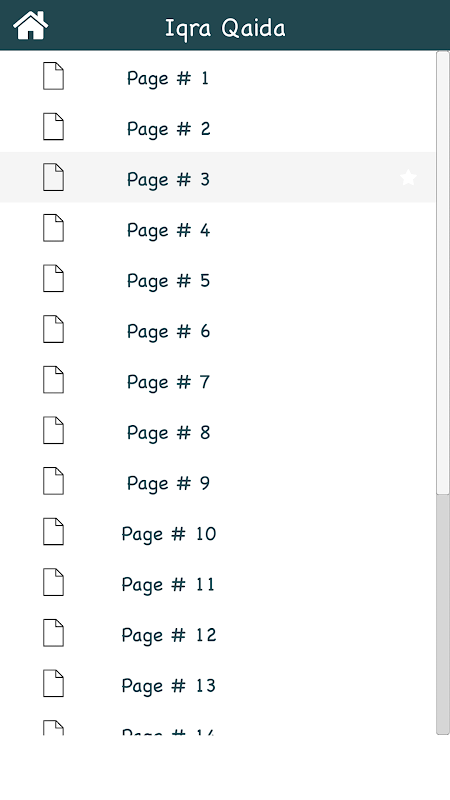The image size is (450, 800).
Task: Click the document icon beside Page # 13
Action: pyautogui.click(x=54, y=683)
